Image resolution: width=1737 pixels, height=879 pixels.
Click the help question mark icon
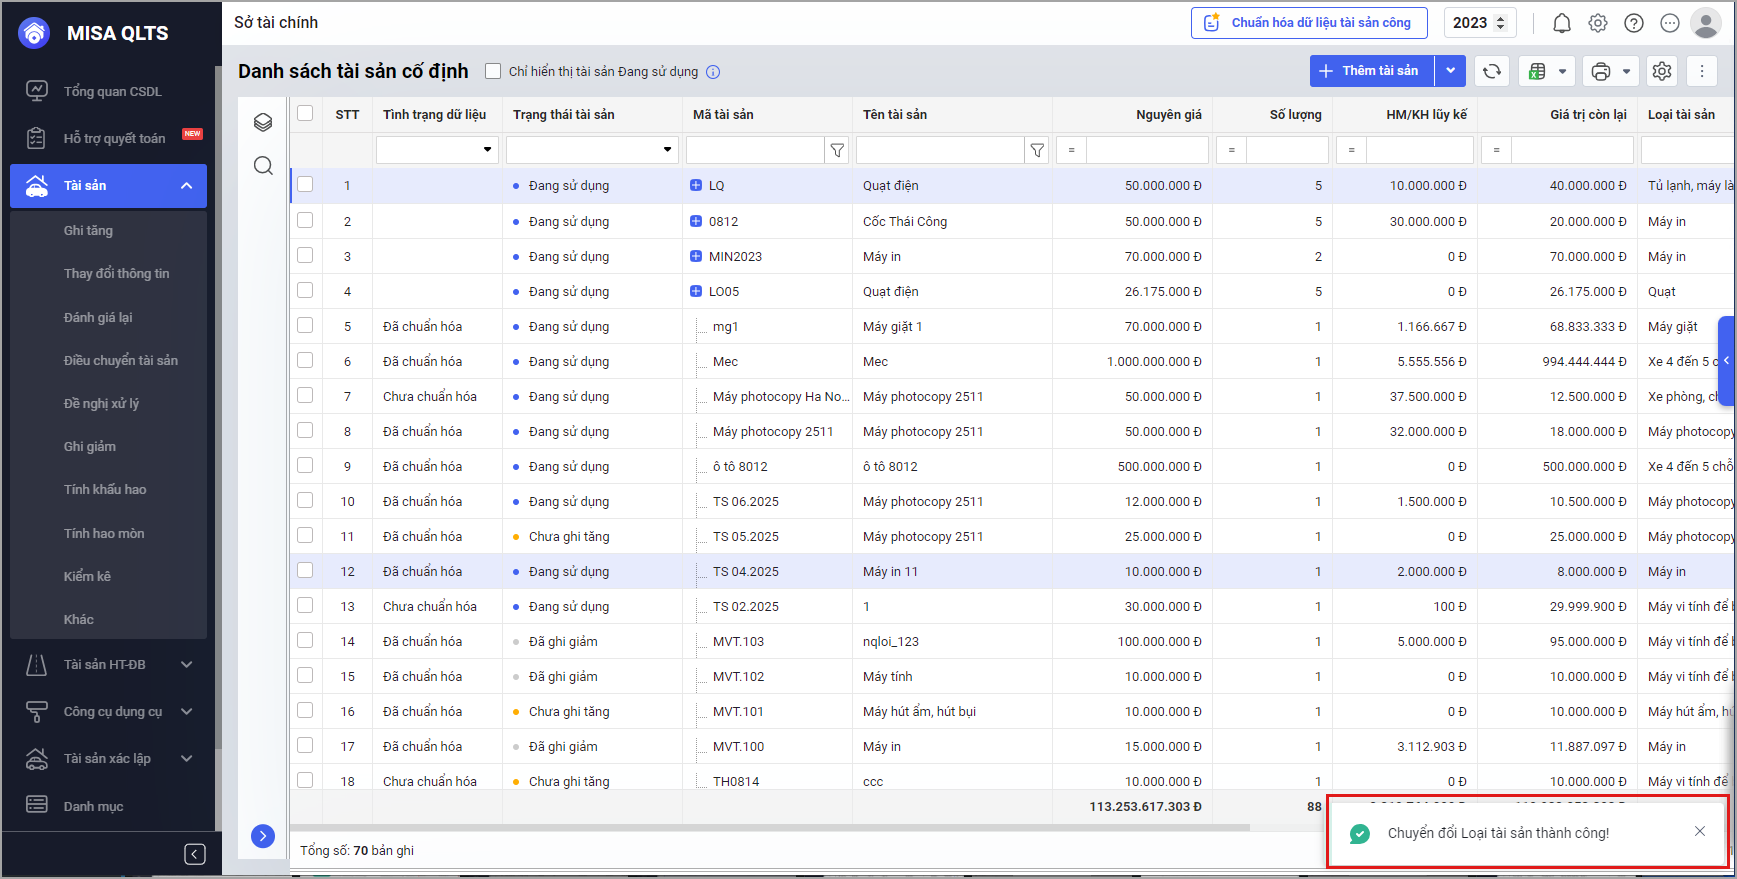coord(1634,23)
